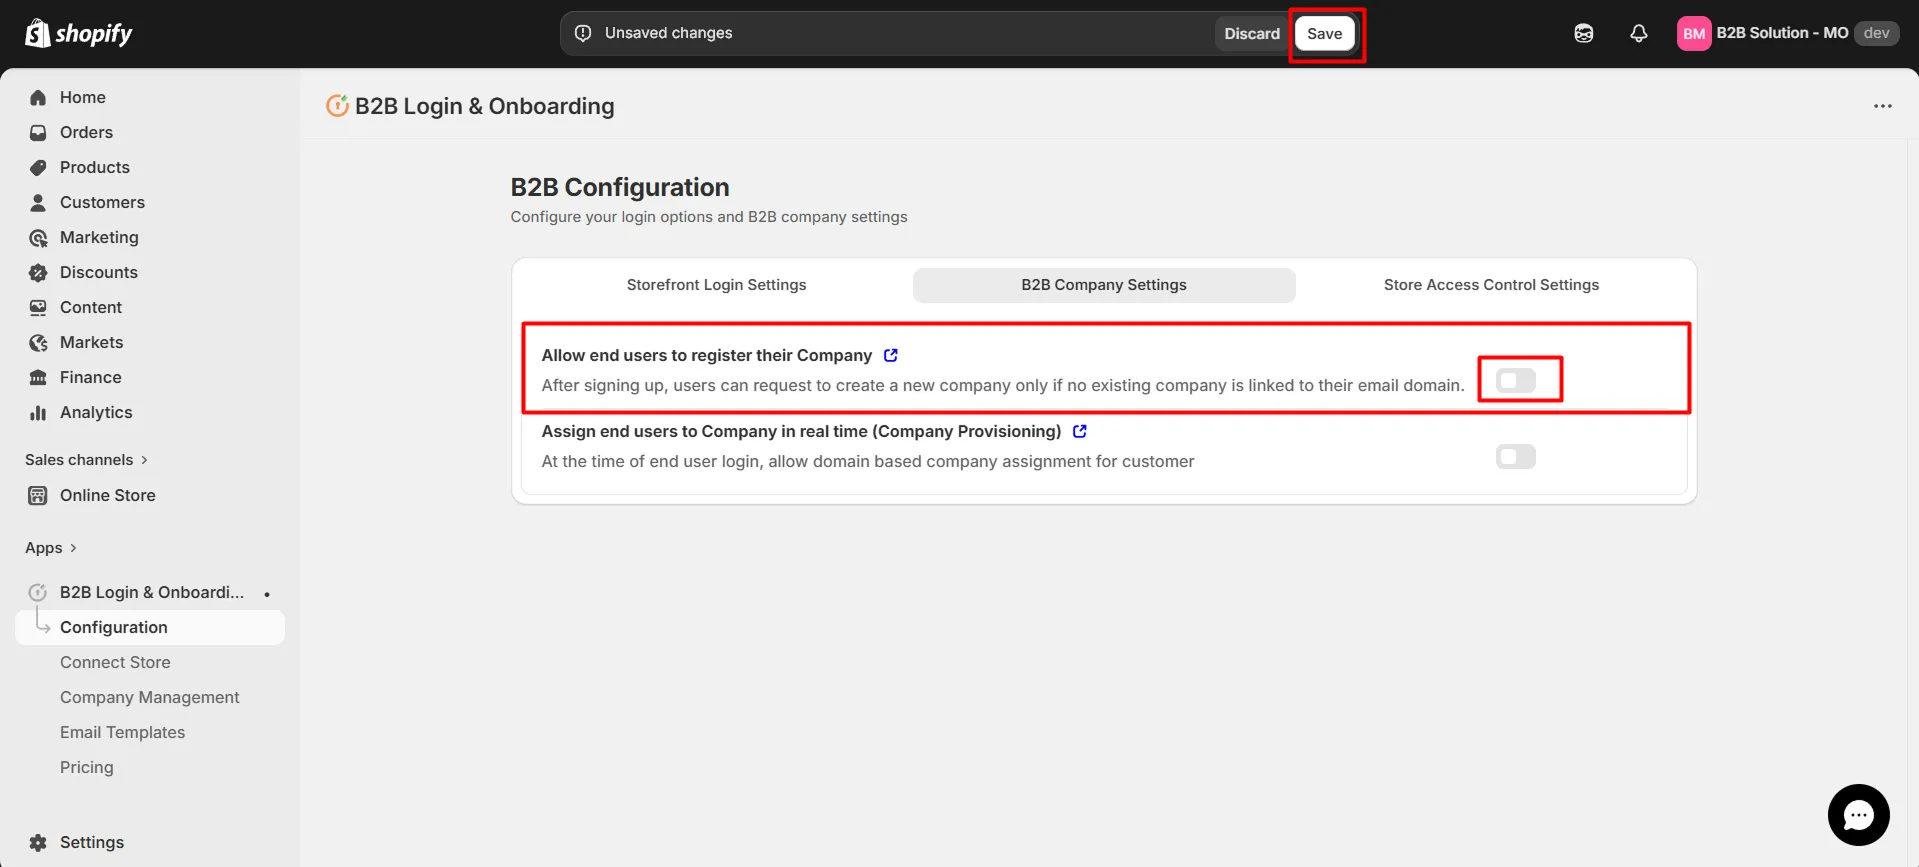This screenshot has width=1919, height=867.
Task: Click the 'dev' store badge
Action: [1877, 33]
